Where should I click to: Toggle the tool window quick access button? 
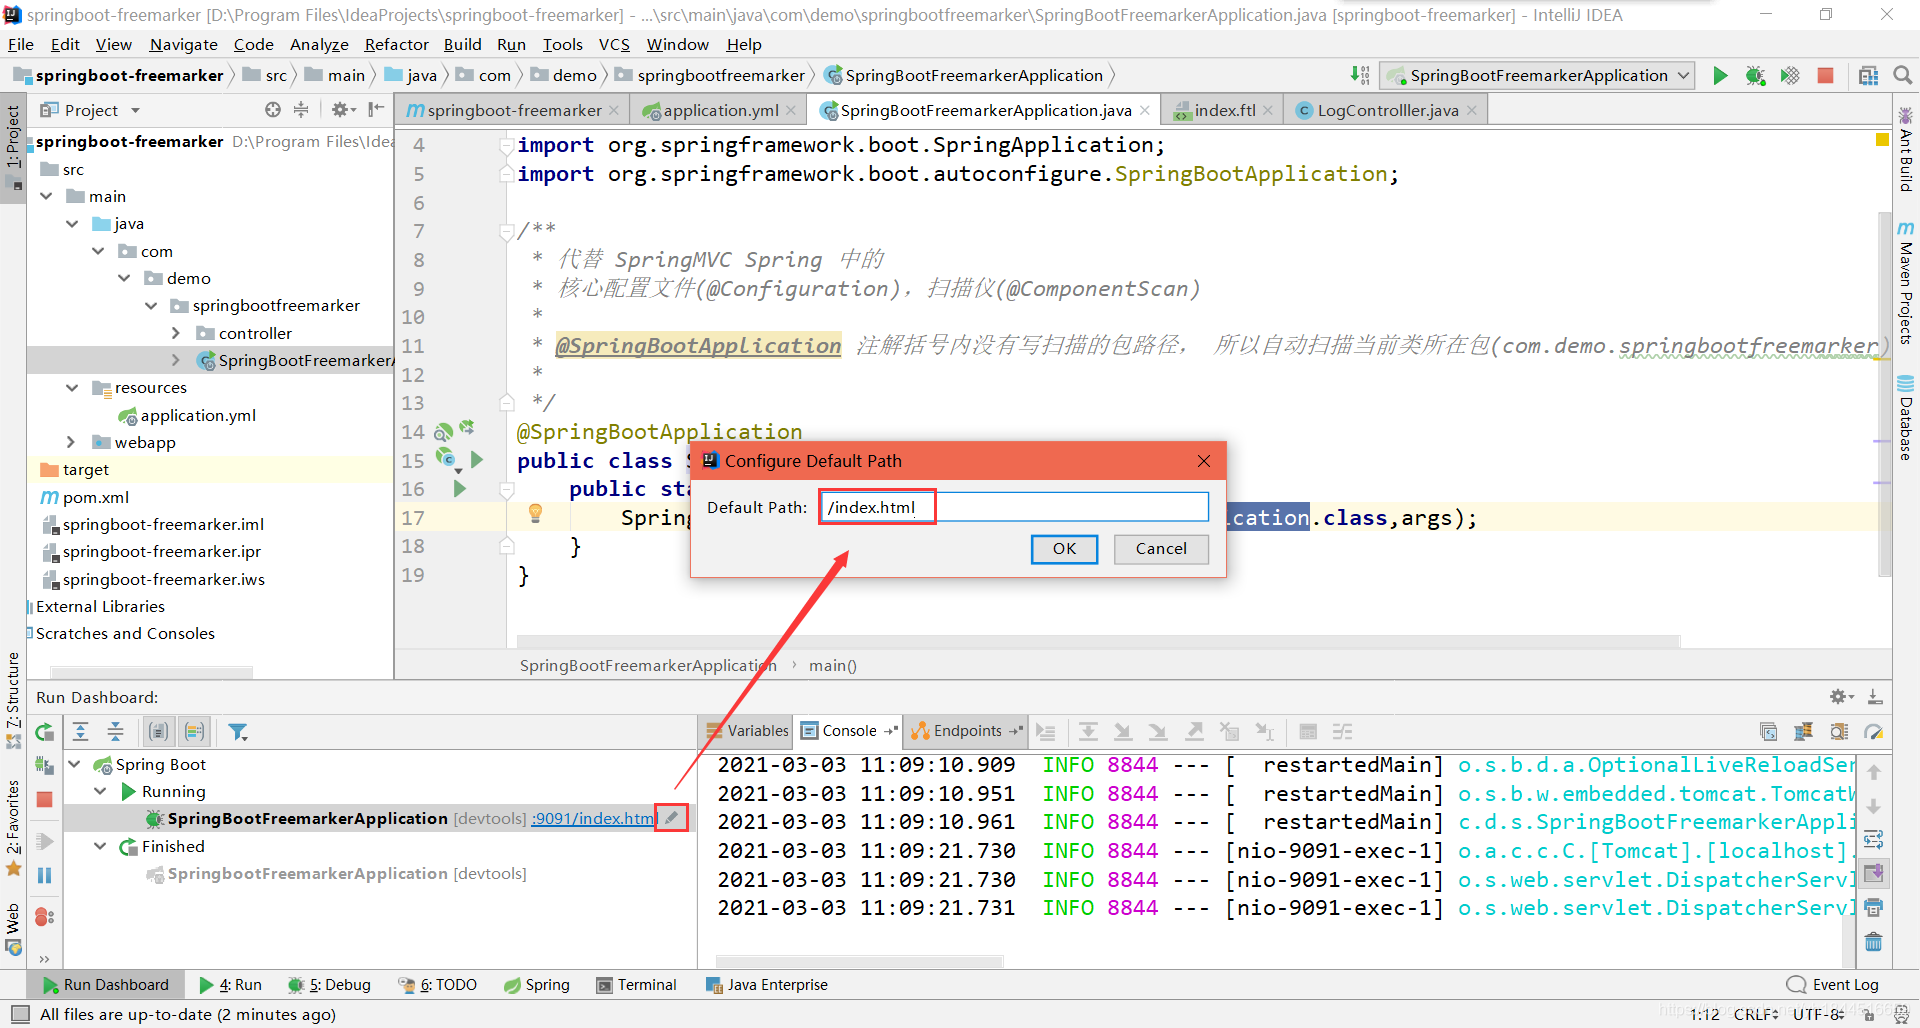(x=20, y=1014)
